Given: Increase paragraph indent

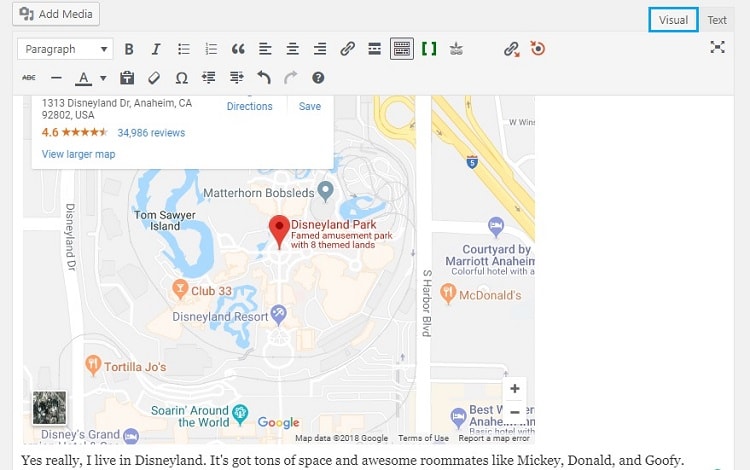Looking at the screenshot, I should point(236,77).
